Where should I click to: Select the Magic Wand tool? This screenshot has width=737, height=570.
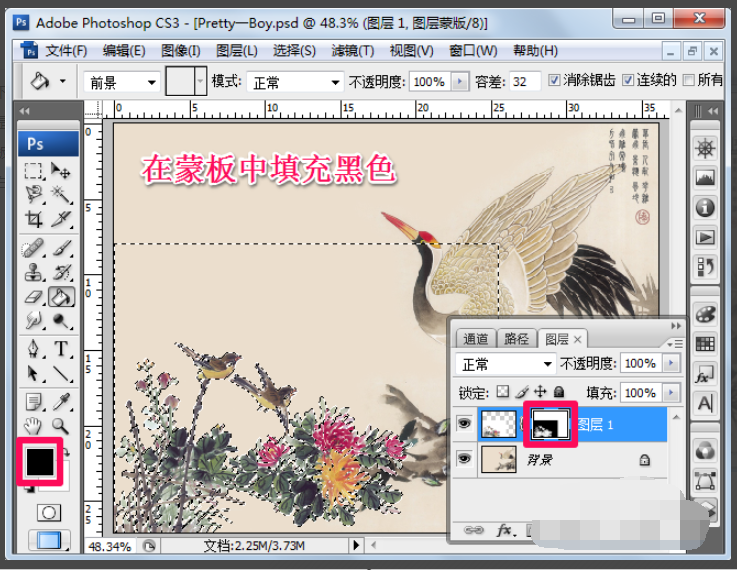61,194
